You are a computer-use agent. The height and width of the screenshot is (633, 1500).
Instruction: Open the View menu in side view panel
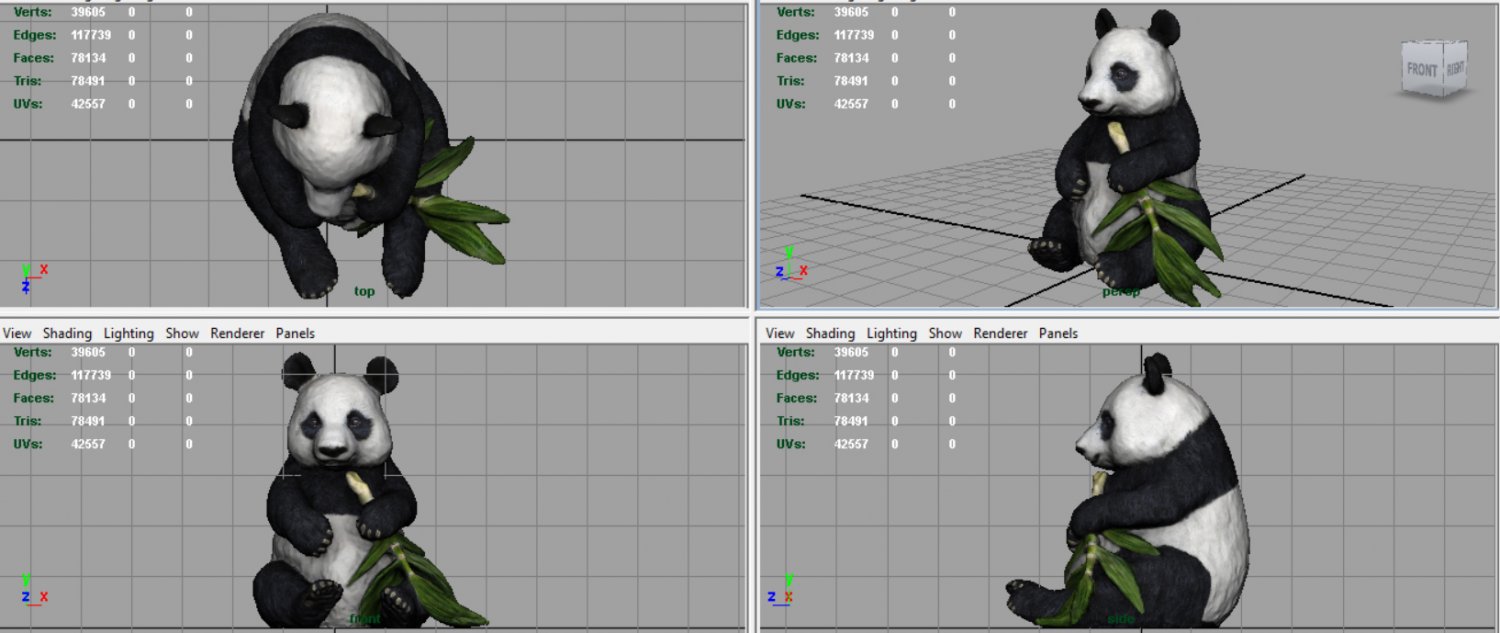pyautogui.click(x=780, y=333)
